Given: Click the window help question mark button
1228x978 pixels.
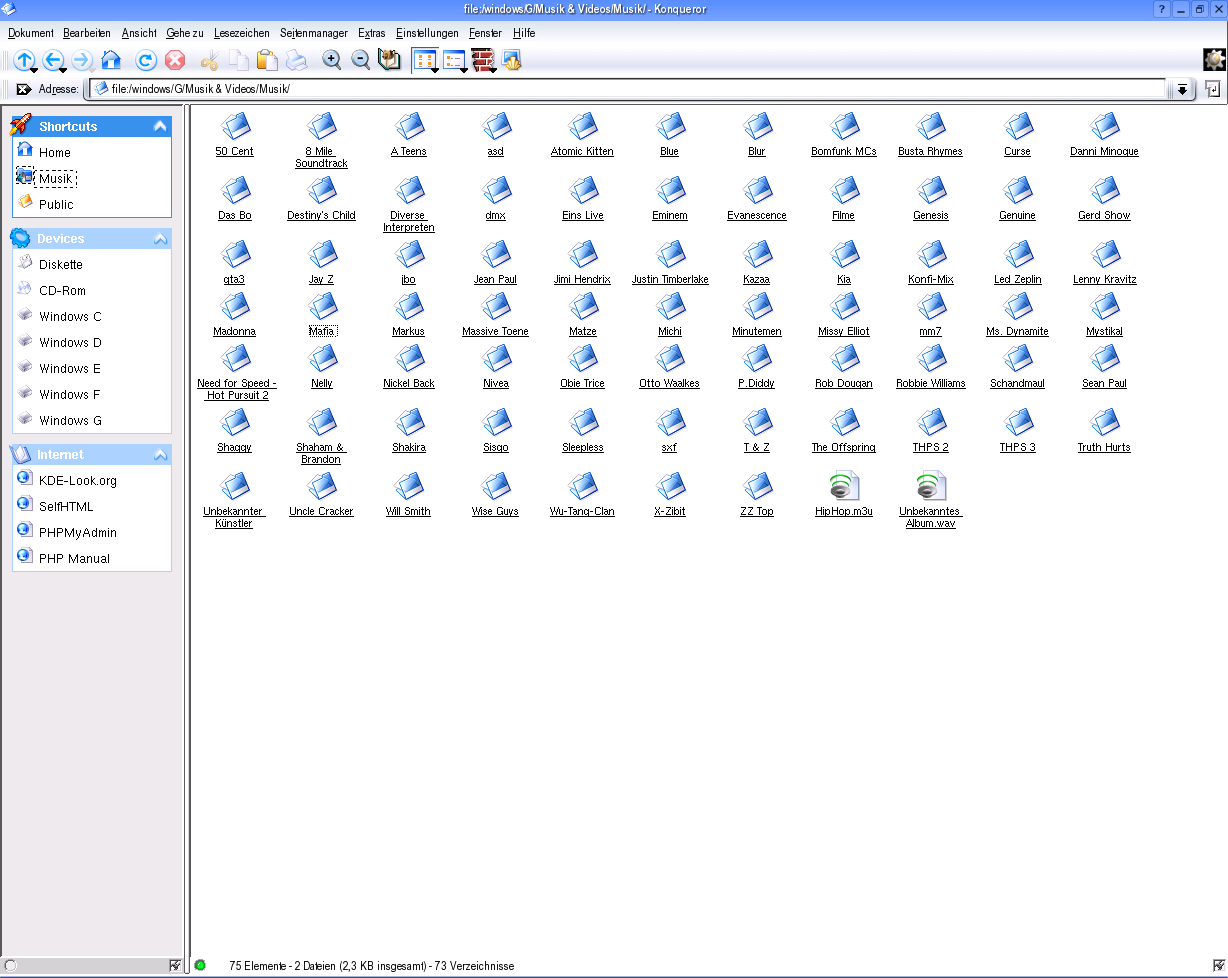Looking at the screenshot, I should coord(1162,9).
